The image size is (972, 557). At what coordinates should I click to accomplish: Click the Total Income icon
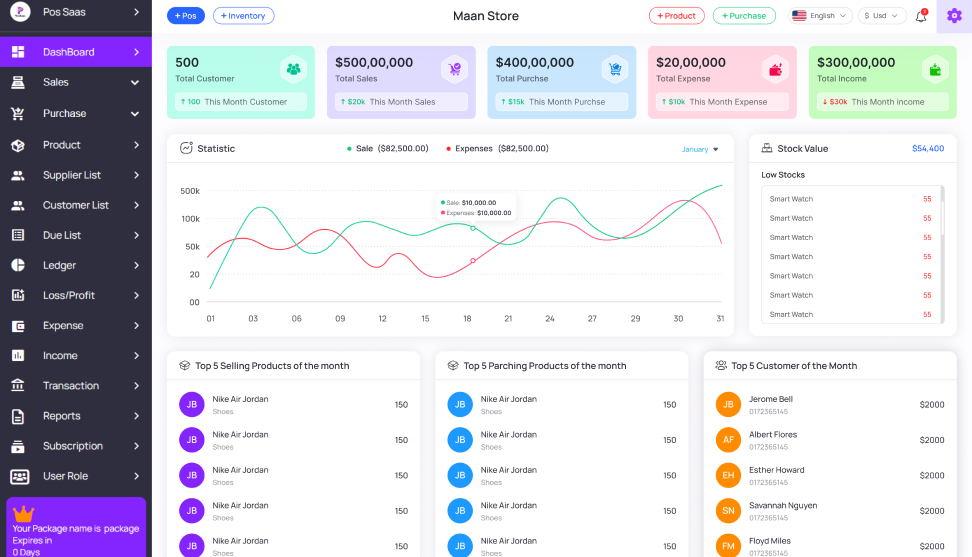click(935, 69)
